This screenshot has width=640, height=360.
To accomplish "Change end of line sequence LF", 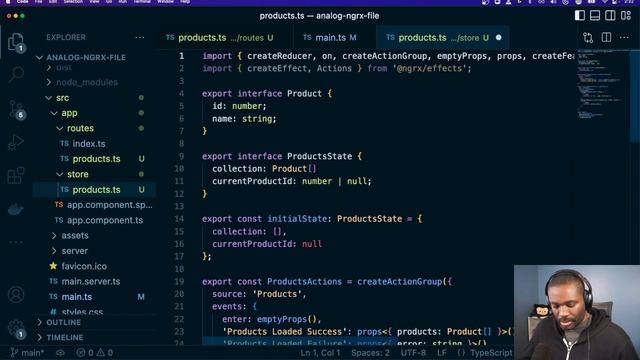I will point(442,352).
